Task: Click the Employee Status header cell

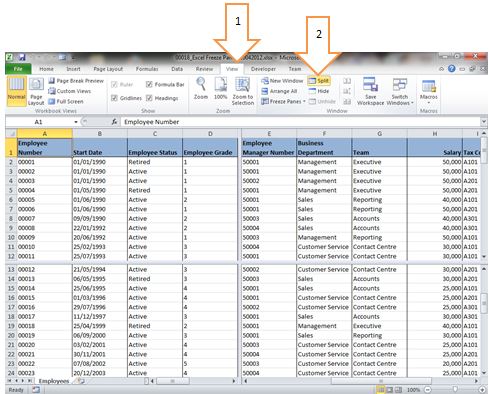Action: click(x=155, y=147)
